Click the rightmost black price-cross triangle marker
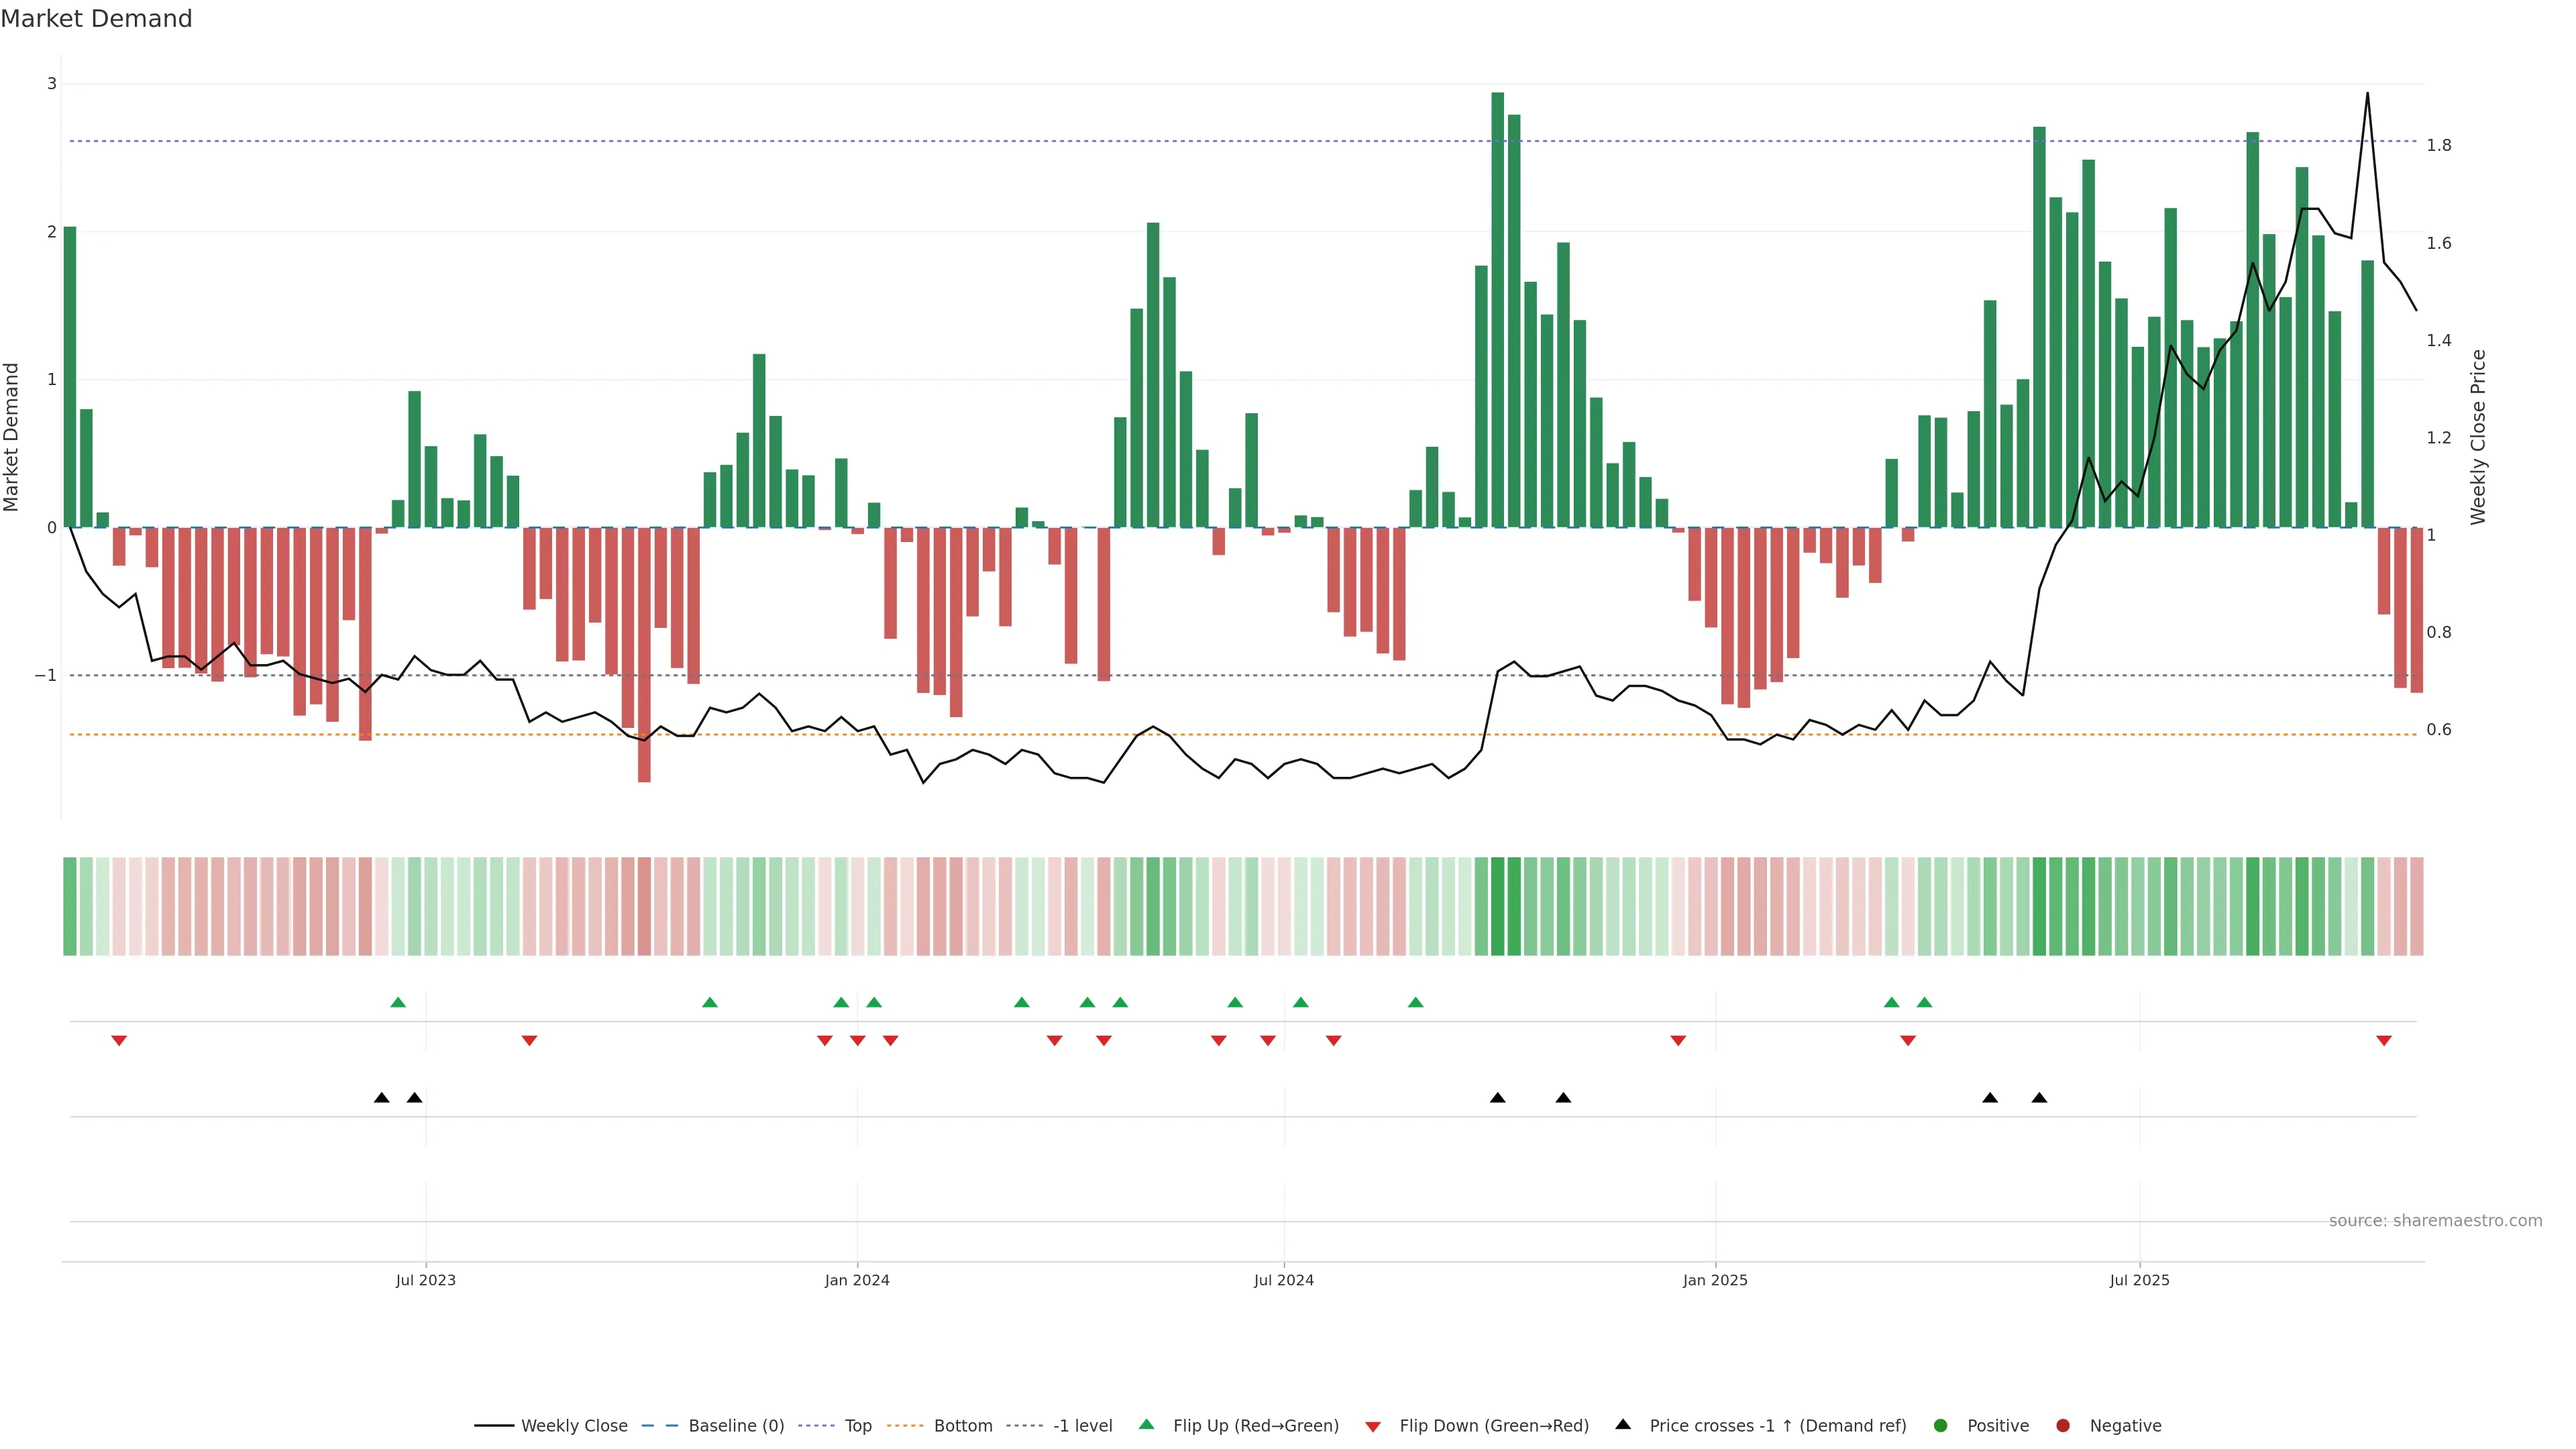Screen dimensions: 2576x1449 pyautogui.click(x=2039, y=1098)
